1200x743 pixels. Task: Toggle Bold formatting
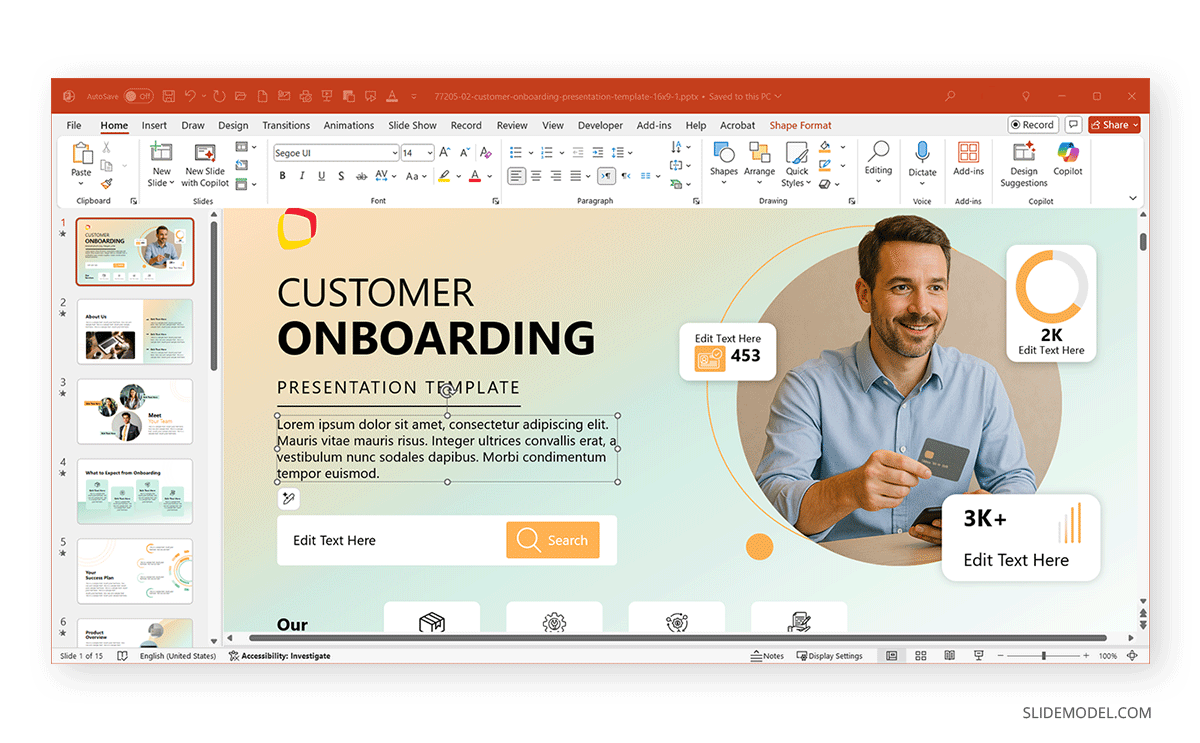click(x=283, y=176)
